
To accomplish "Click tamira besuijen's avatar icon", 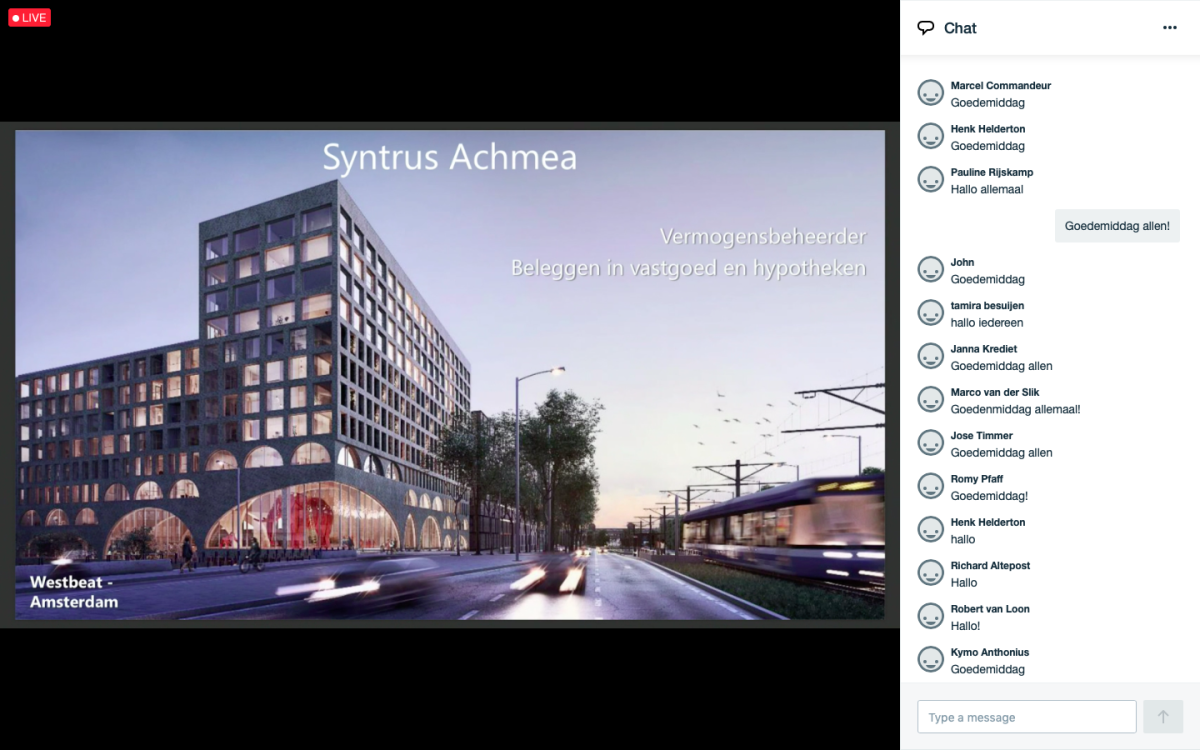I will coord(931,313).
